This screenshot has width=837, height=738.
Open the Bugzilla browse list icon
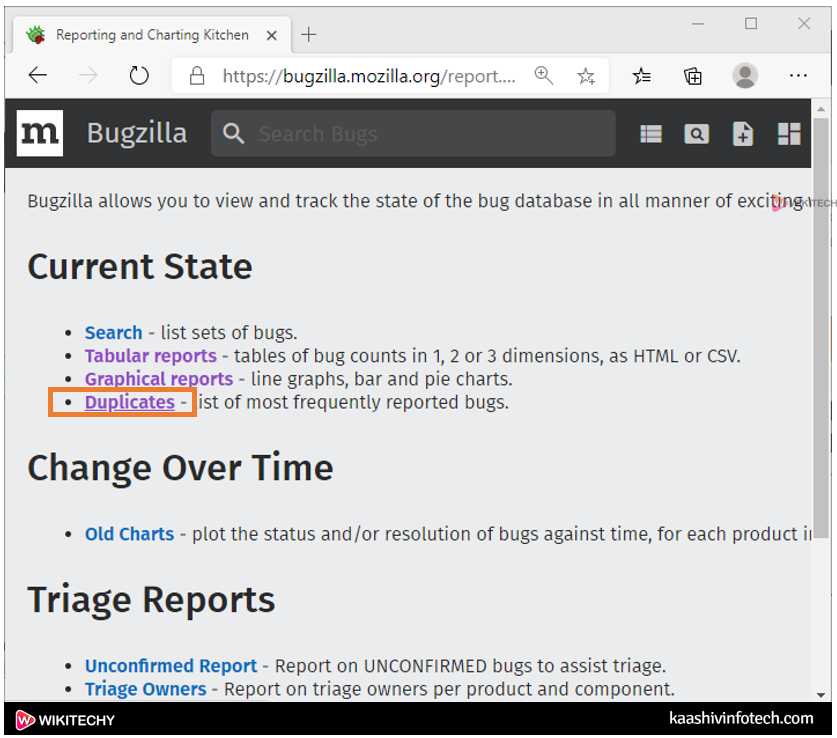tap(651, 134)
